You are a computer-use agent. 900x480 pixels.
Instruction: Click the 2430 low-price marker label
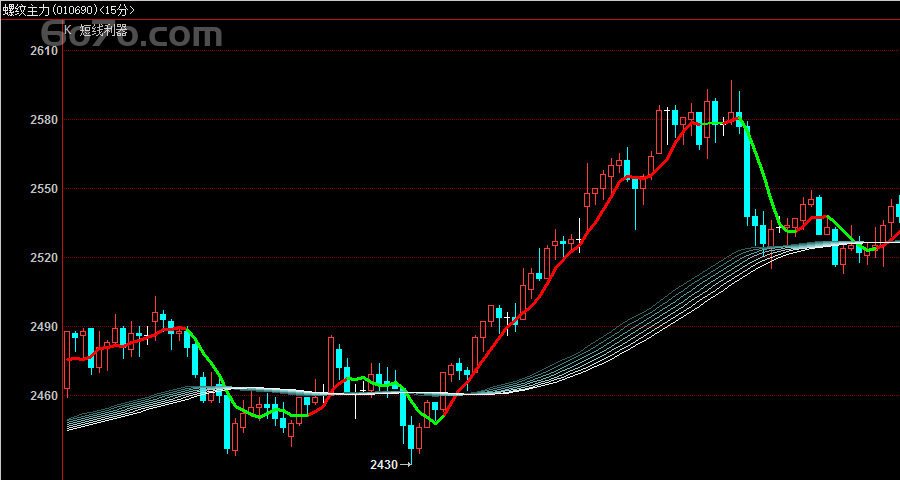click(x=384, y=464)
